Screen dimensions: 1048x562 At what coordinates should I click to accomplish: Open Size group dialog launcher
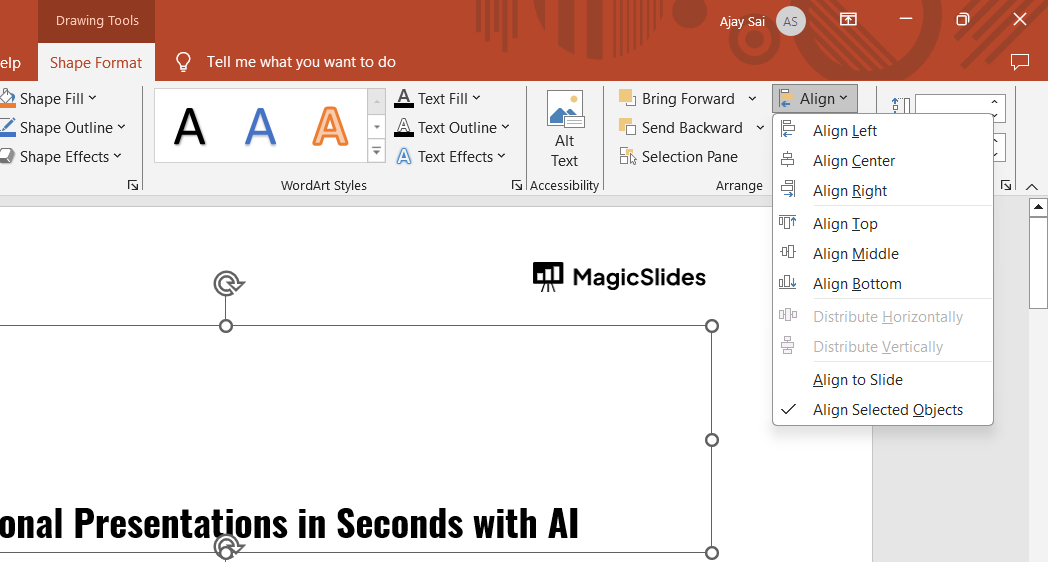1006,185
